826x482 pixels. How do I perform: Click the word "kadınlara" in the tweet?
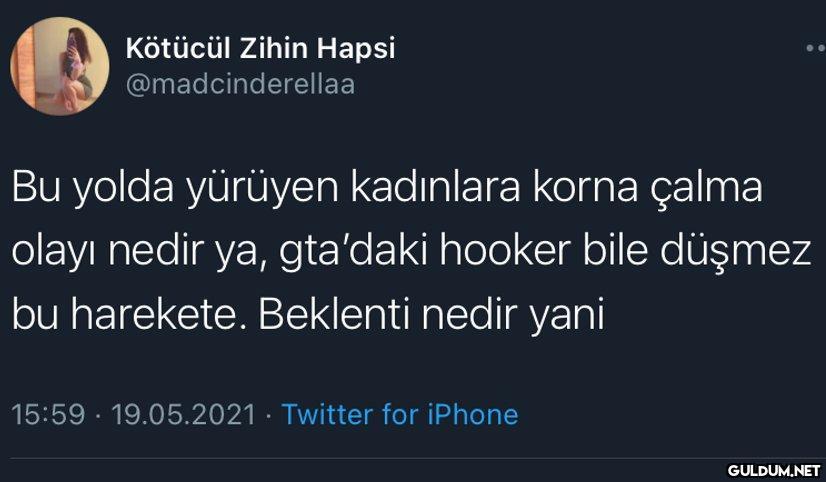(x=436, y=188)
